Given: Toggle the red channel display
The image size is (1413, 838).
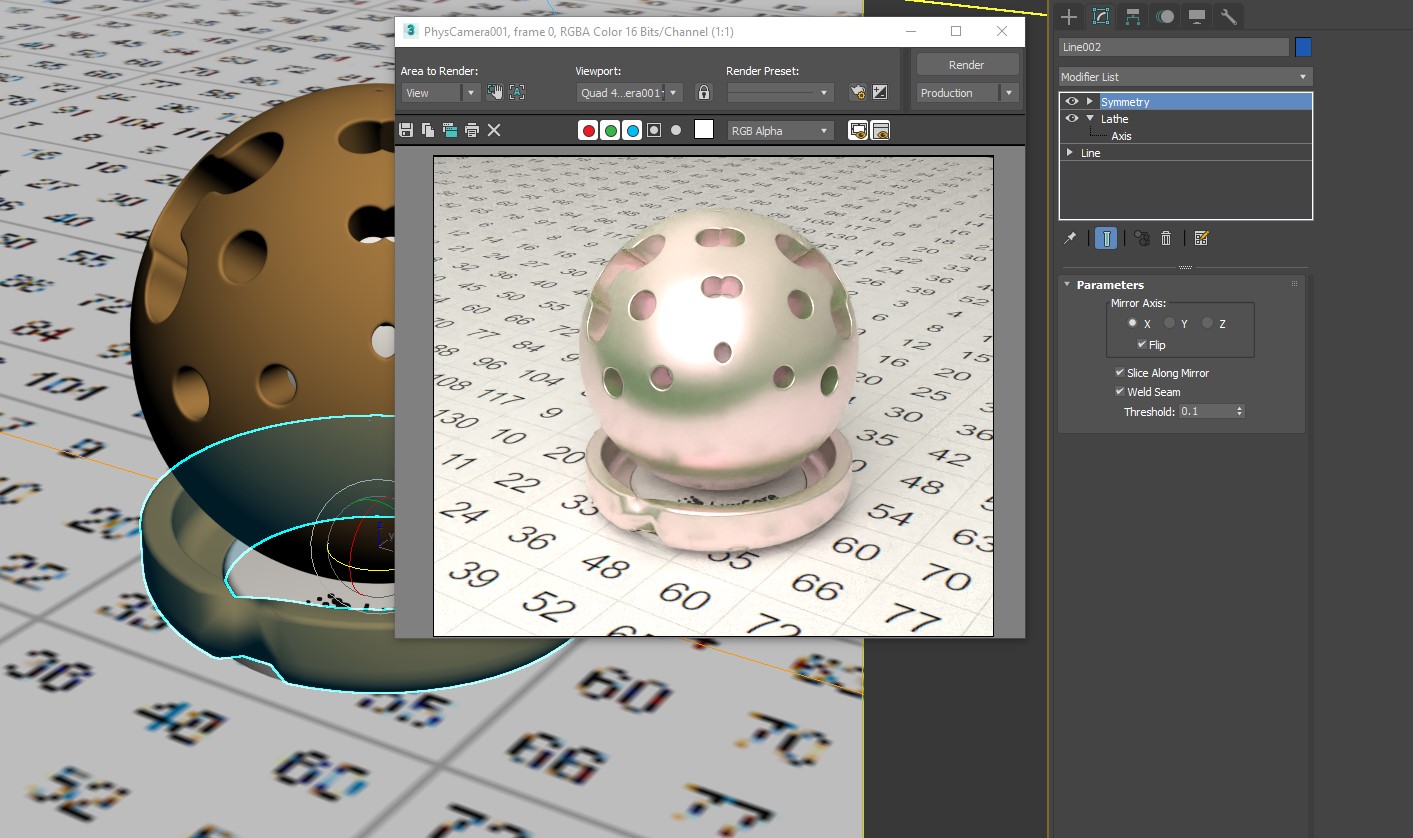Looking at the screenshot, I should (x=588, y=130).
